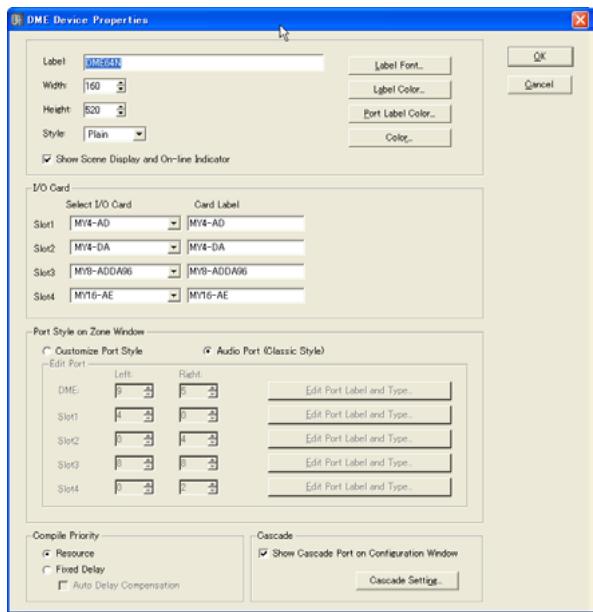Click Edit Port Label and Type for Slot4
This screenshot has height=612, width=593.
coord(360,487)
